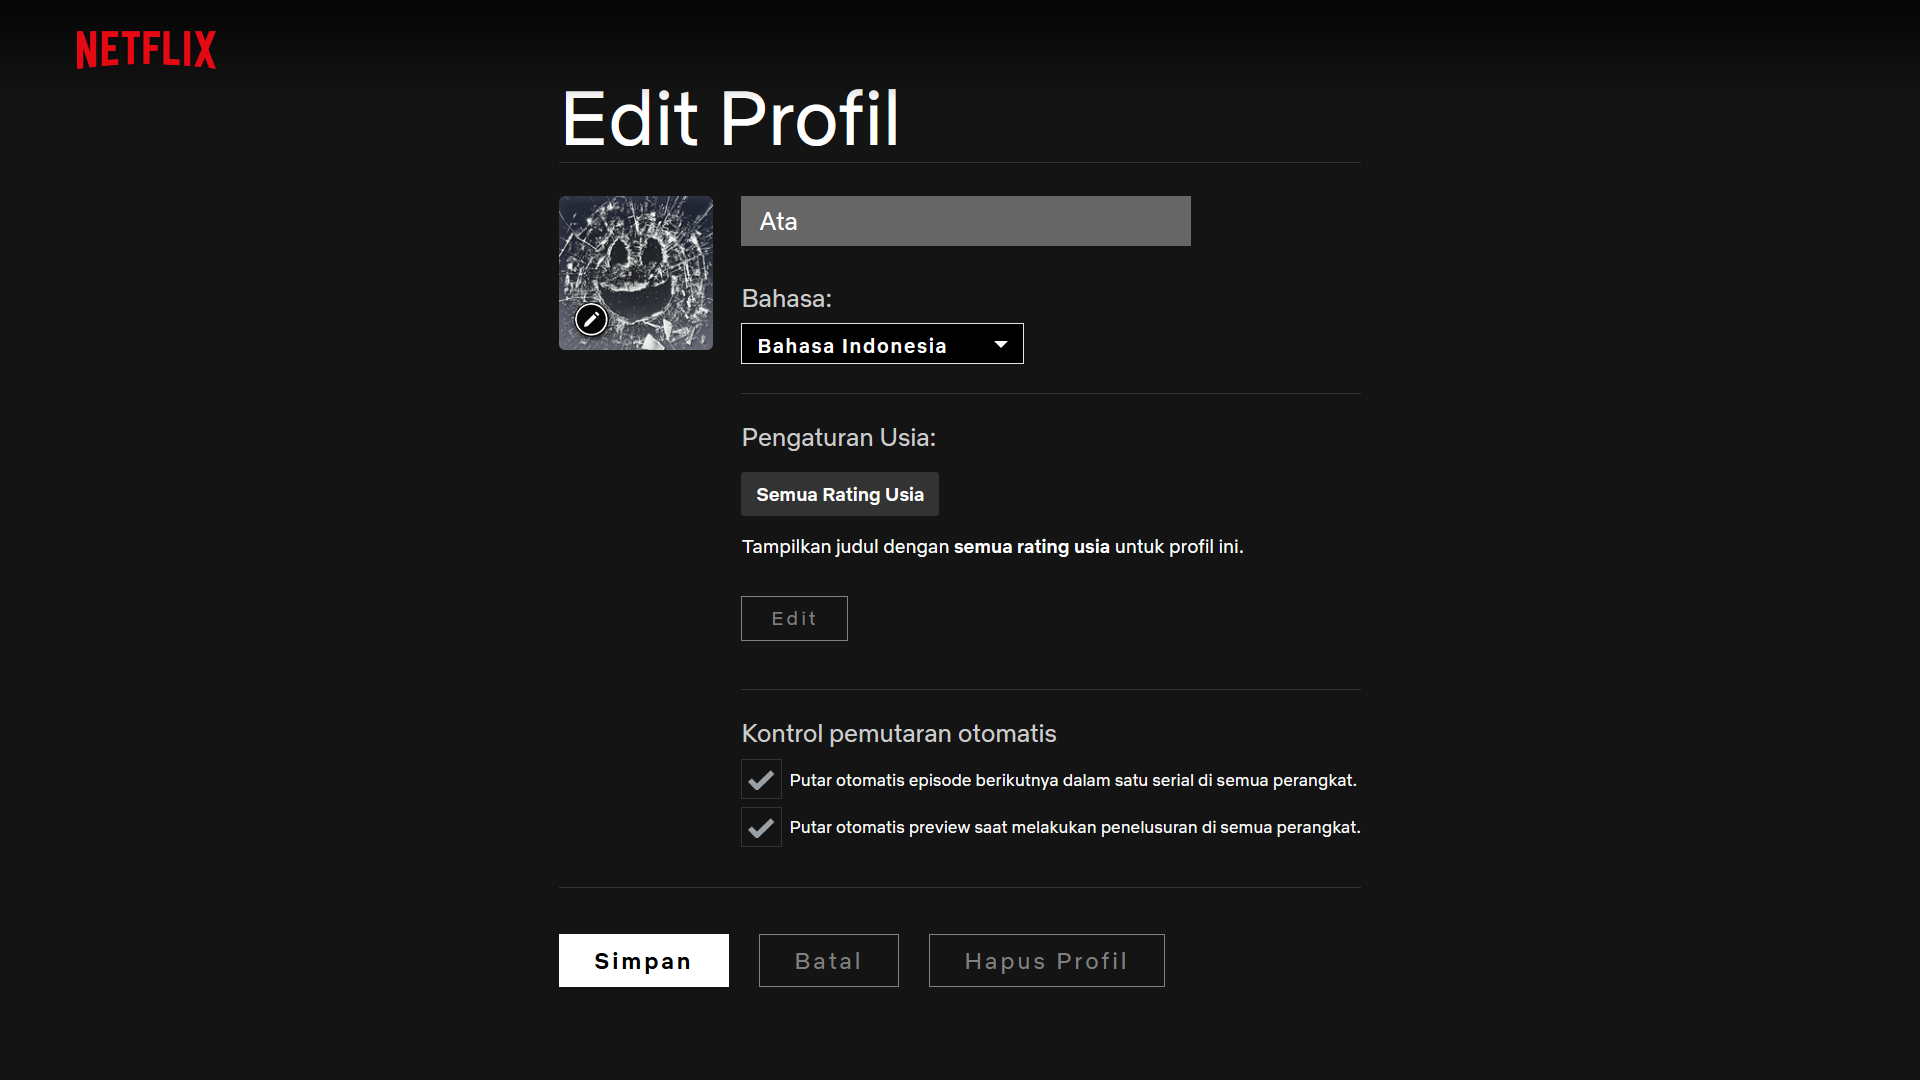Click the Edit Profil page heading
This screenshot has height=1080, width=1920.
pos(730,118)
